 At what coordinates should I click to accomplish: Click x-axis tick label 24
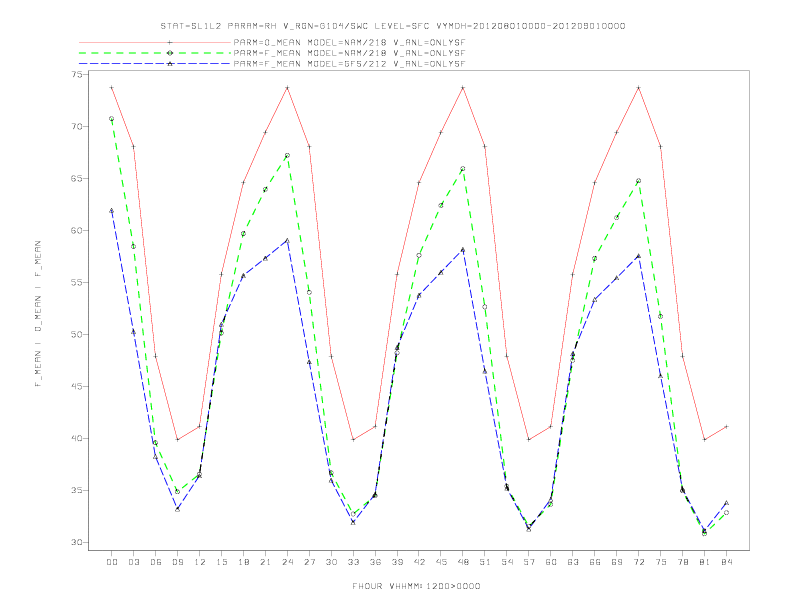[x=287, y=562]
